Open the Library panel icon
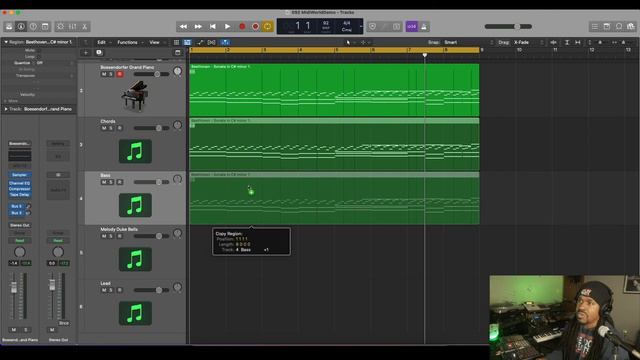640x360 pixels. tap(9, 27)
